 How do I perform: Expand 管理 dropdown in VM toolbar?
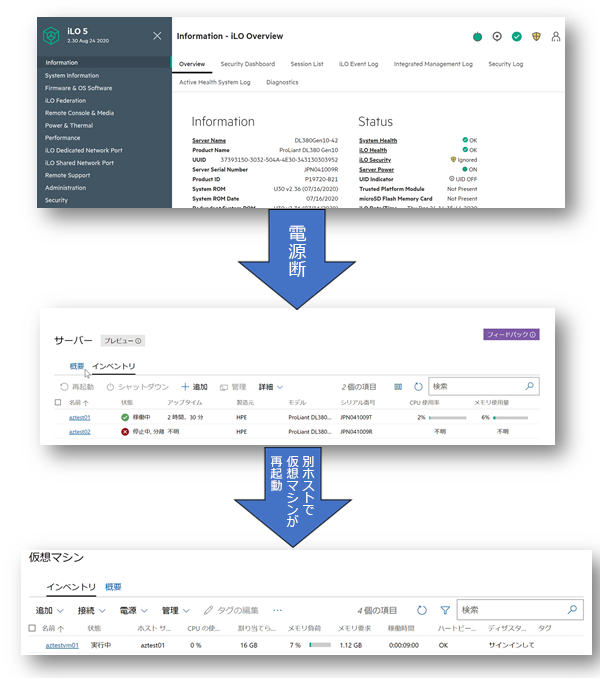click(176, 611)
